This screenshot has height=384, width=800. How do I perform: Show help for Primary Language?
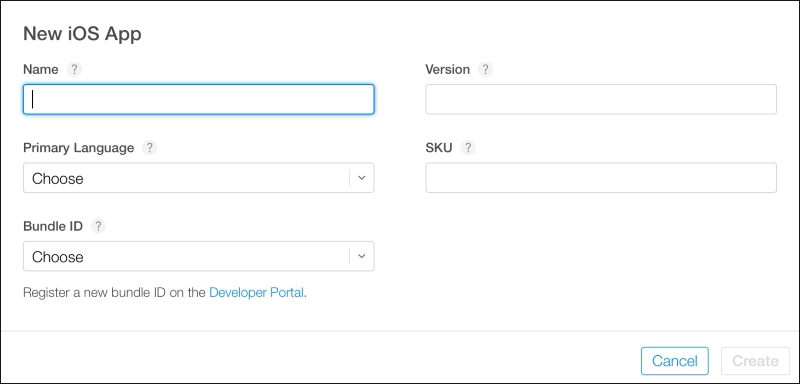tap(149, 148)
